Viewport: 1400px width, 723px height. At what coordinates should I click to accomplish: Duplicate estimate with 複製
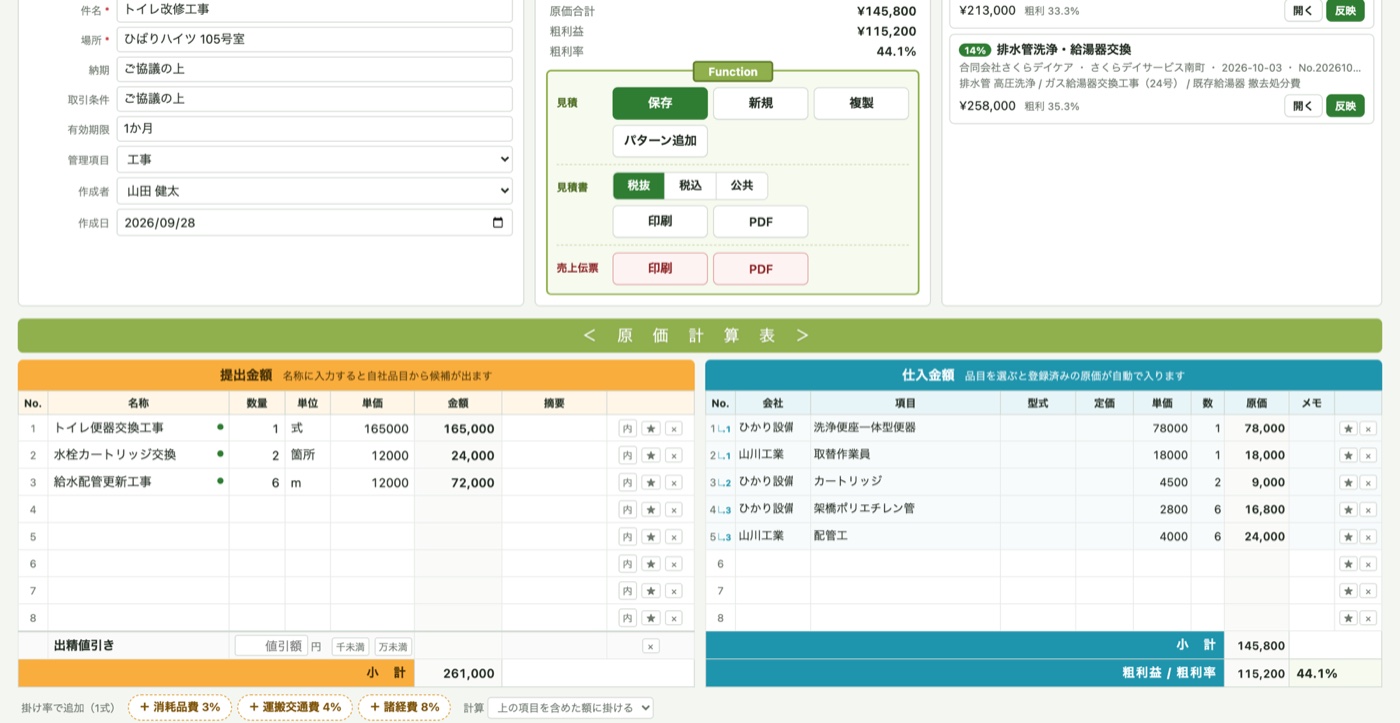(861, 103)
